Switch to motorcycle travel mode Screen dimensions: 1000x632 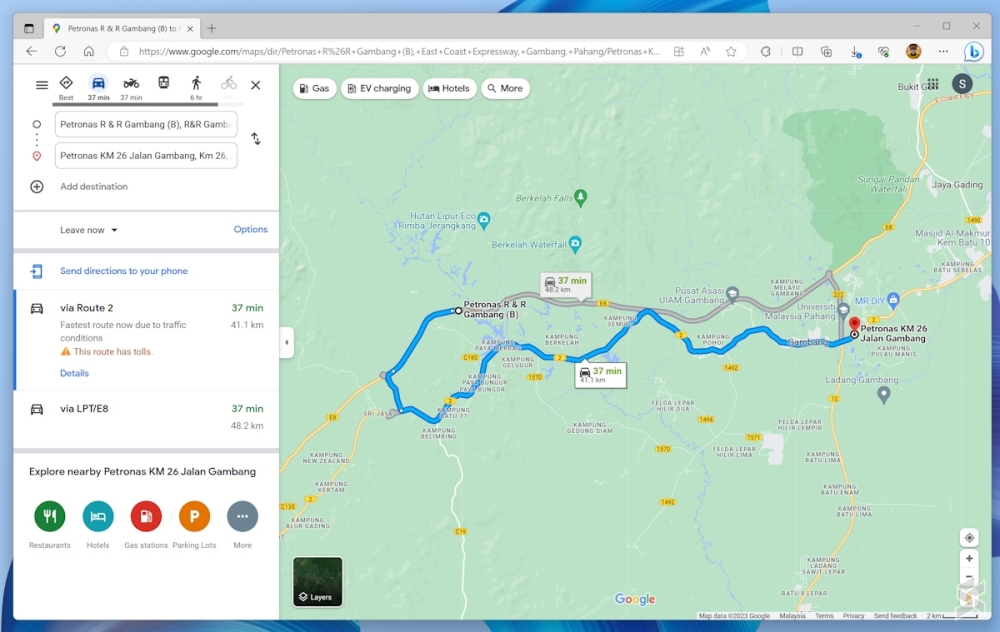pyautogui.click(x=131, y=88)
